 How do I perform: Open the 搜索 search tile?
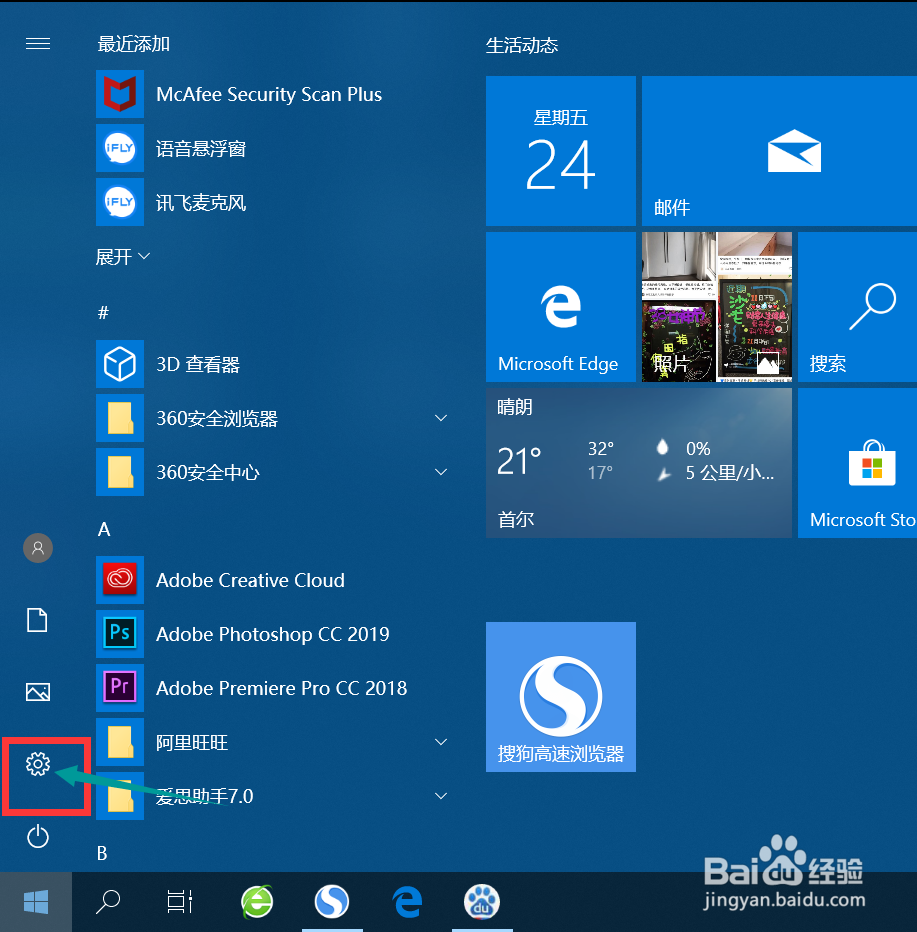(x=857, y=307)
